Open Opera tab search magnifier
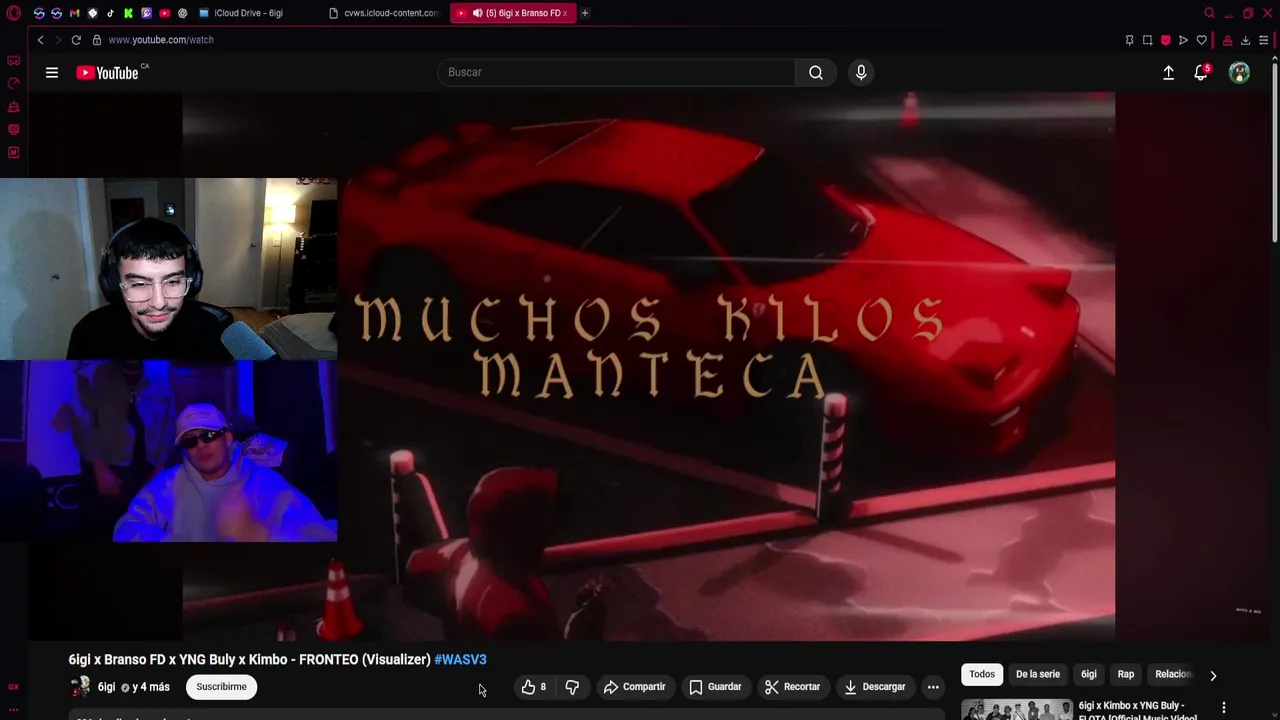The height and width of the screenshot is (720, 1280). point(1210,13)
